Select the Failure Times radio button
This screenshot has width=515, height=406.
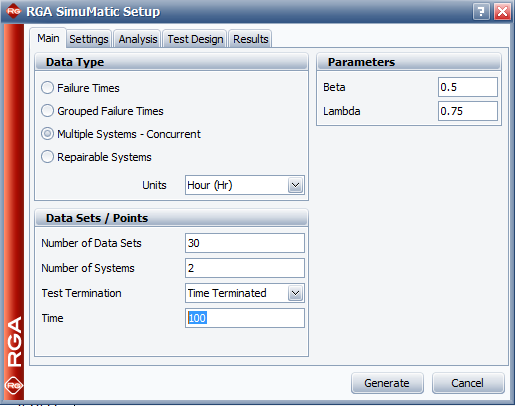click(x=47, y=88)
